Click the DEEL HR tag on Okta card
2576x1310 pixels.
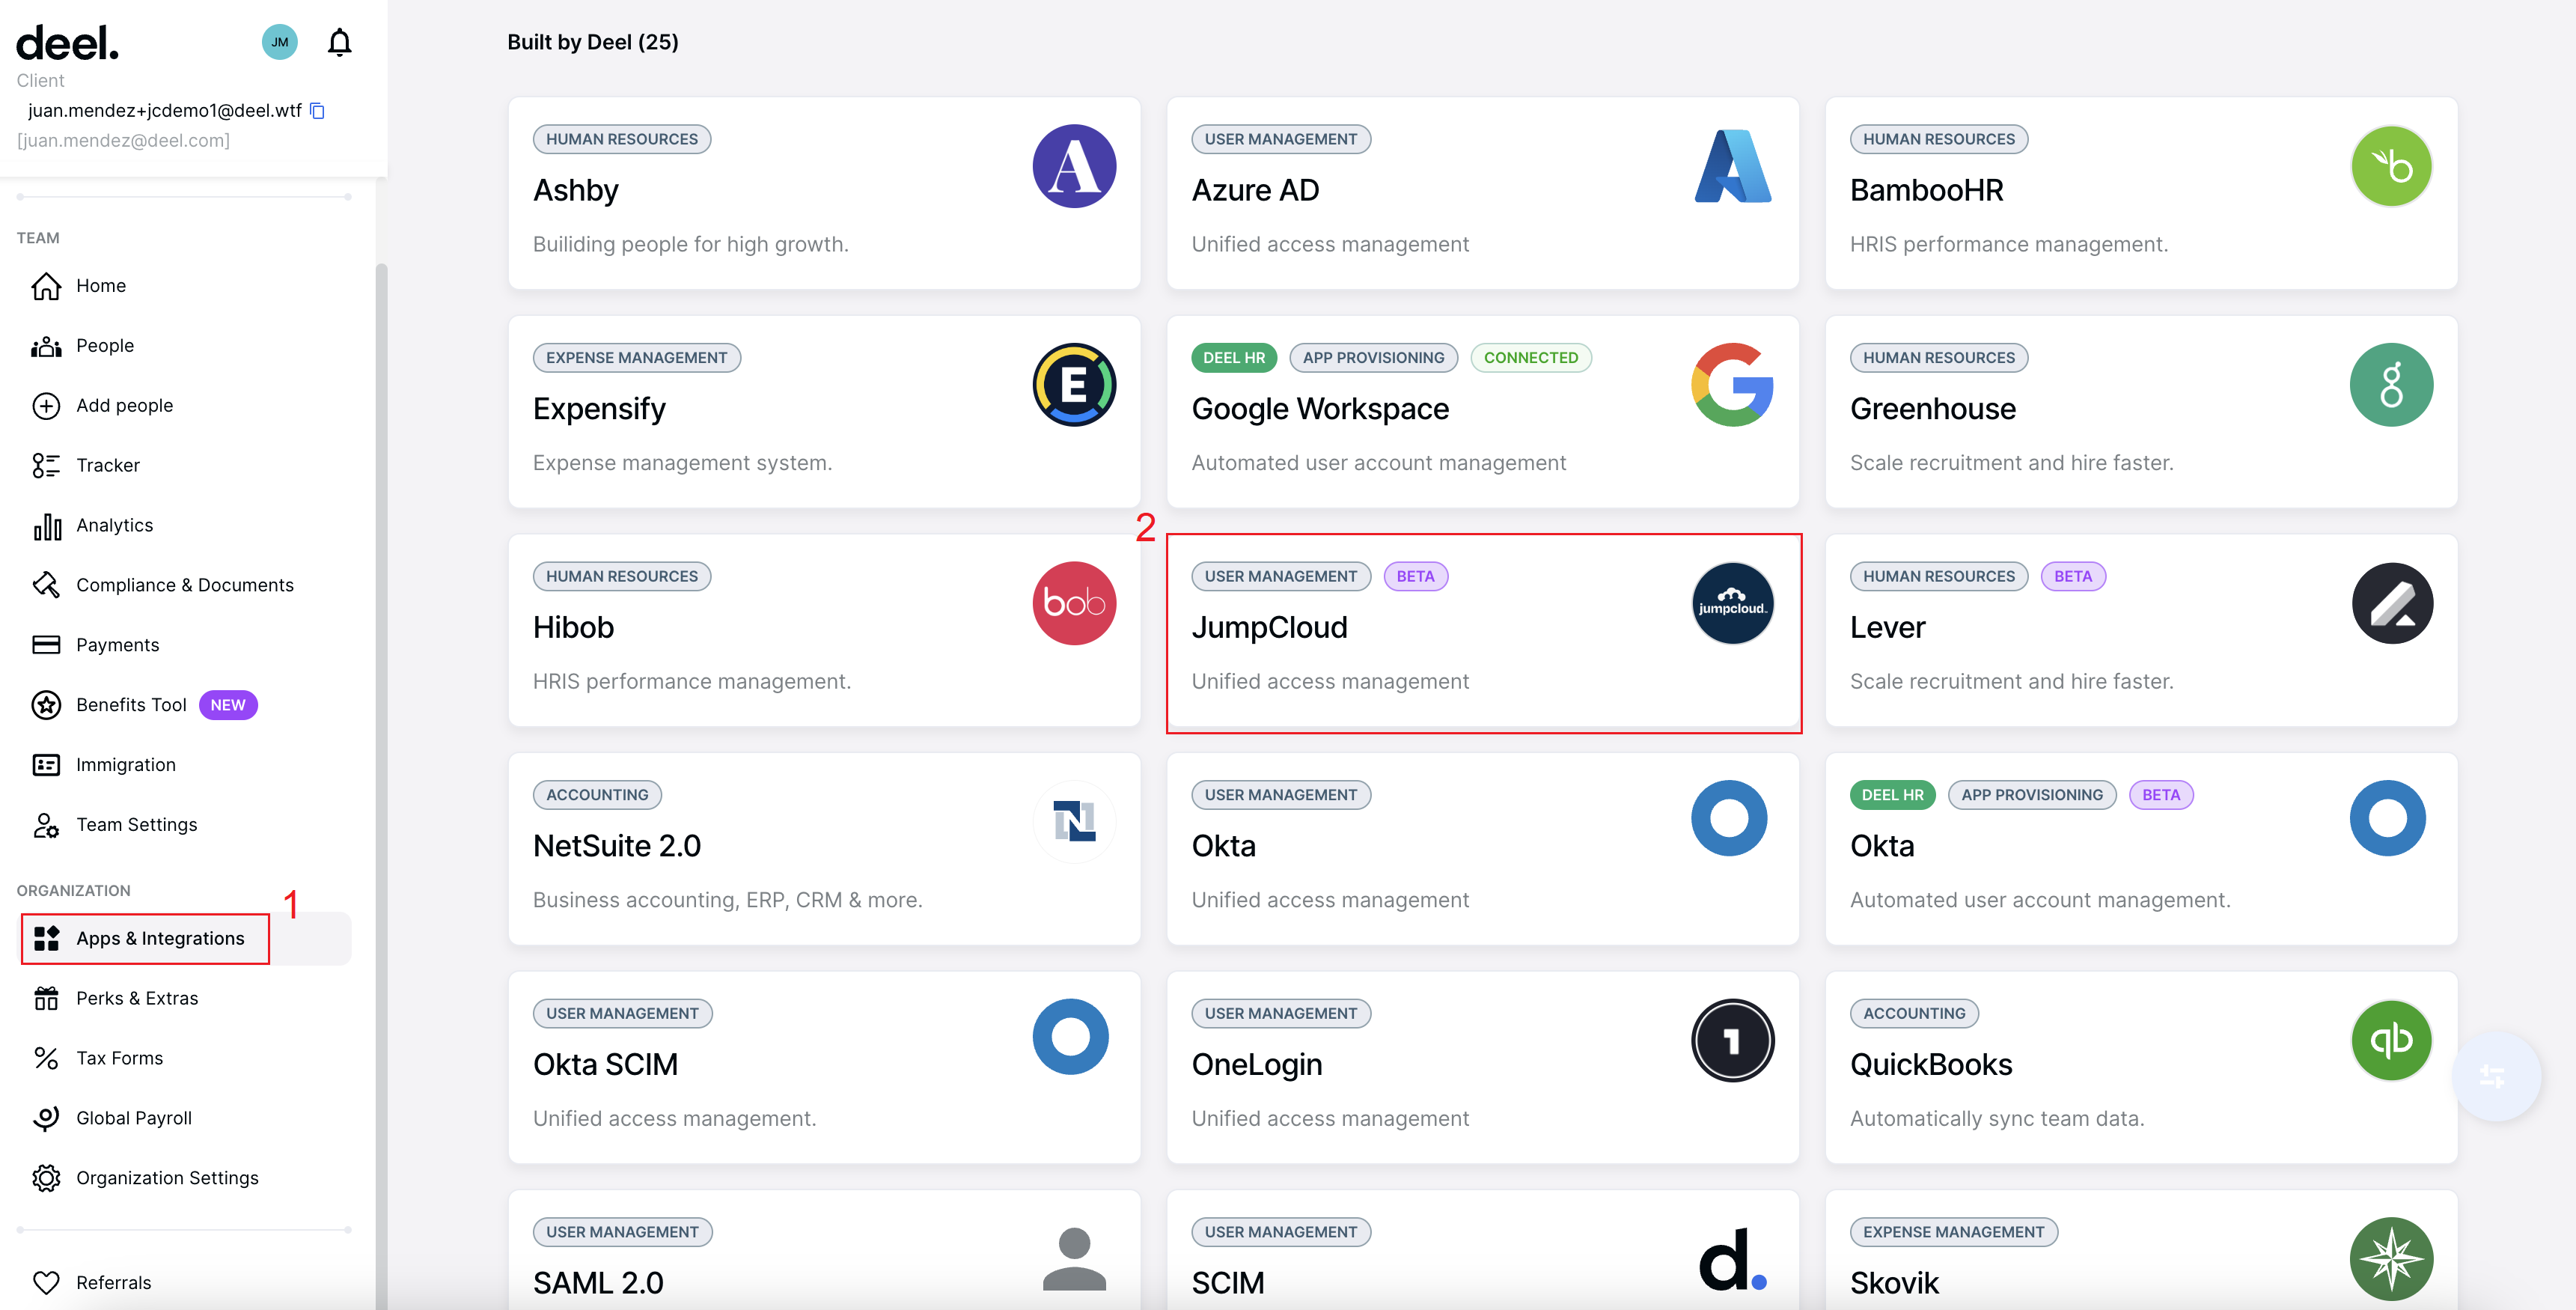pos(1892,795)
